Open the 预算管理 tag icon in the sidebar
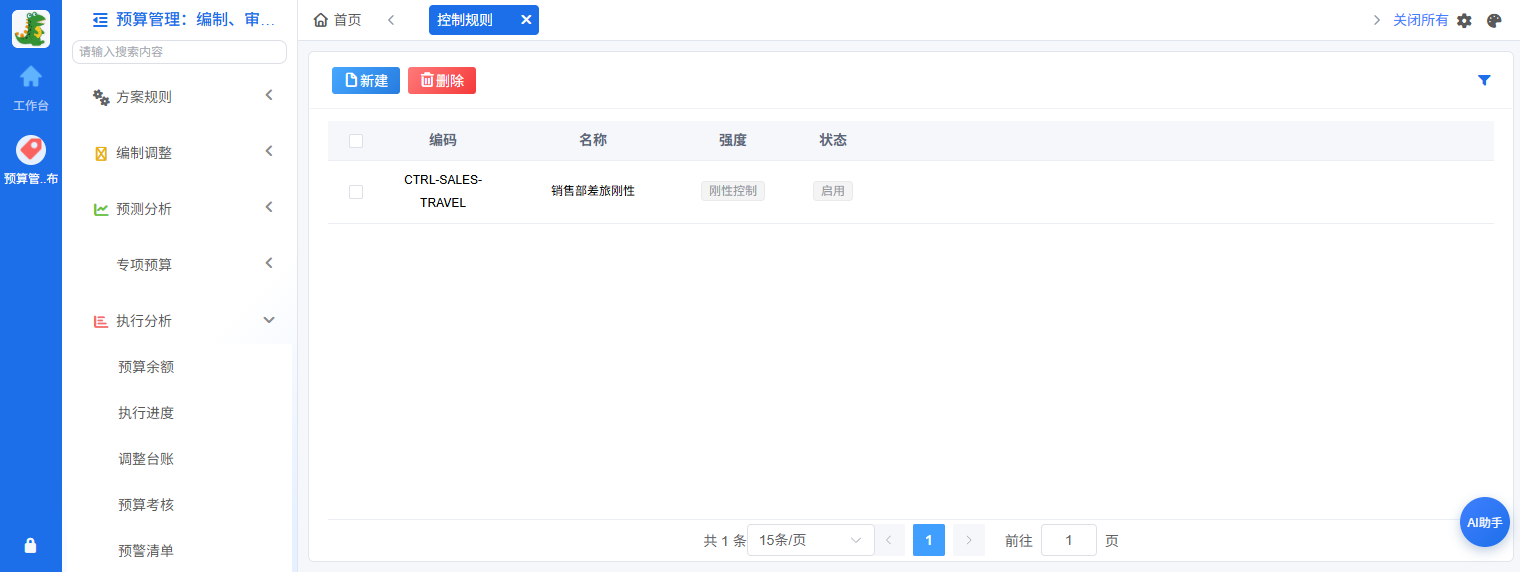Image resolution: width=1520 pixels, height=572 pixels. coord(31,150)
